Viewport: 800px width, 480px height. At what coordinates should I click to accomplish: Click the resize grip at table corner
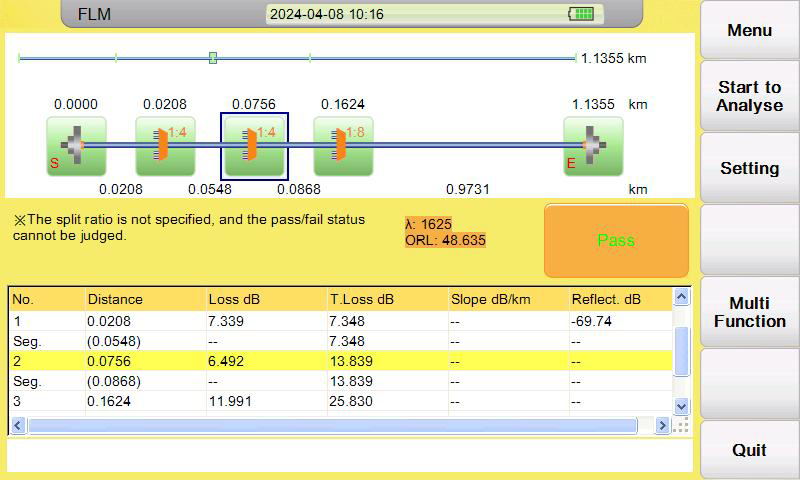[x=681, y=425]
